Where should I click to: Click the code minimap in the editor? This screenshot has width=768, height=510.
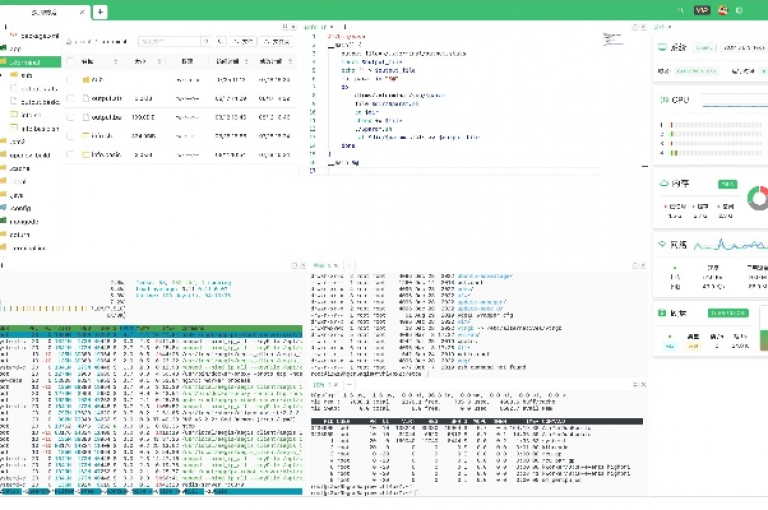pos(612,39)
